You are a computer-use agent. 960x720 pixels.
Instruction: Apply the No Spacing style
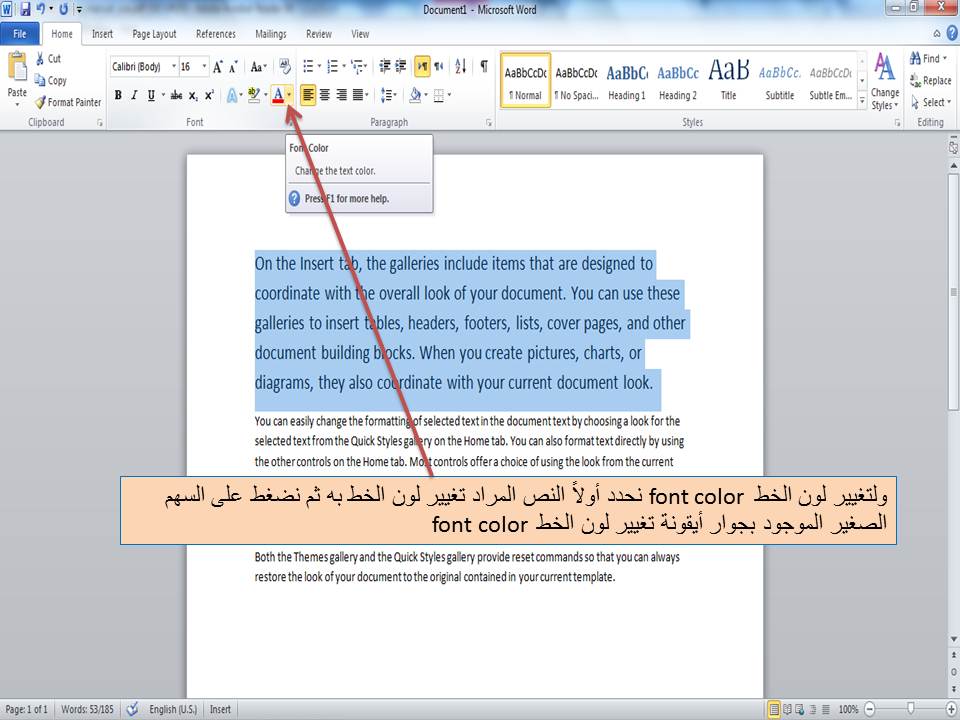[576, 81]
